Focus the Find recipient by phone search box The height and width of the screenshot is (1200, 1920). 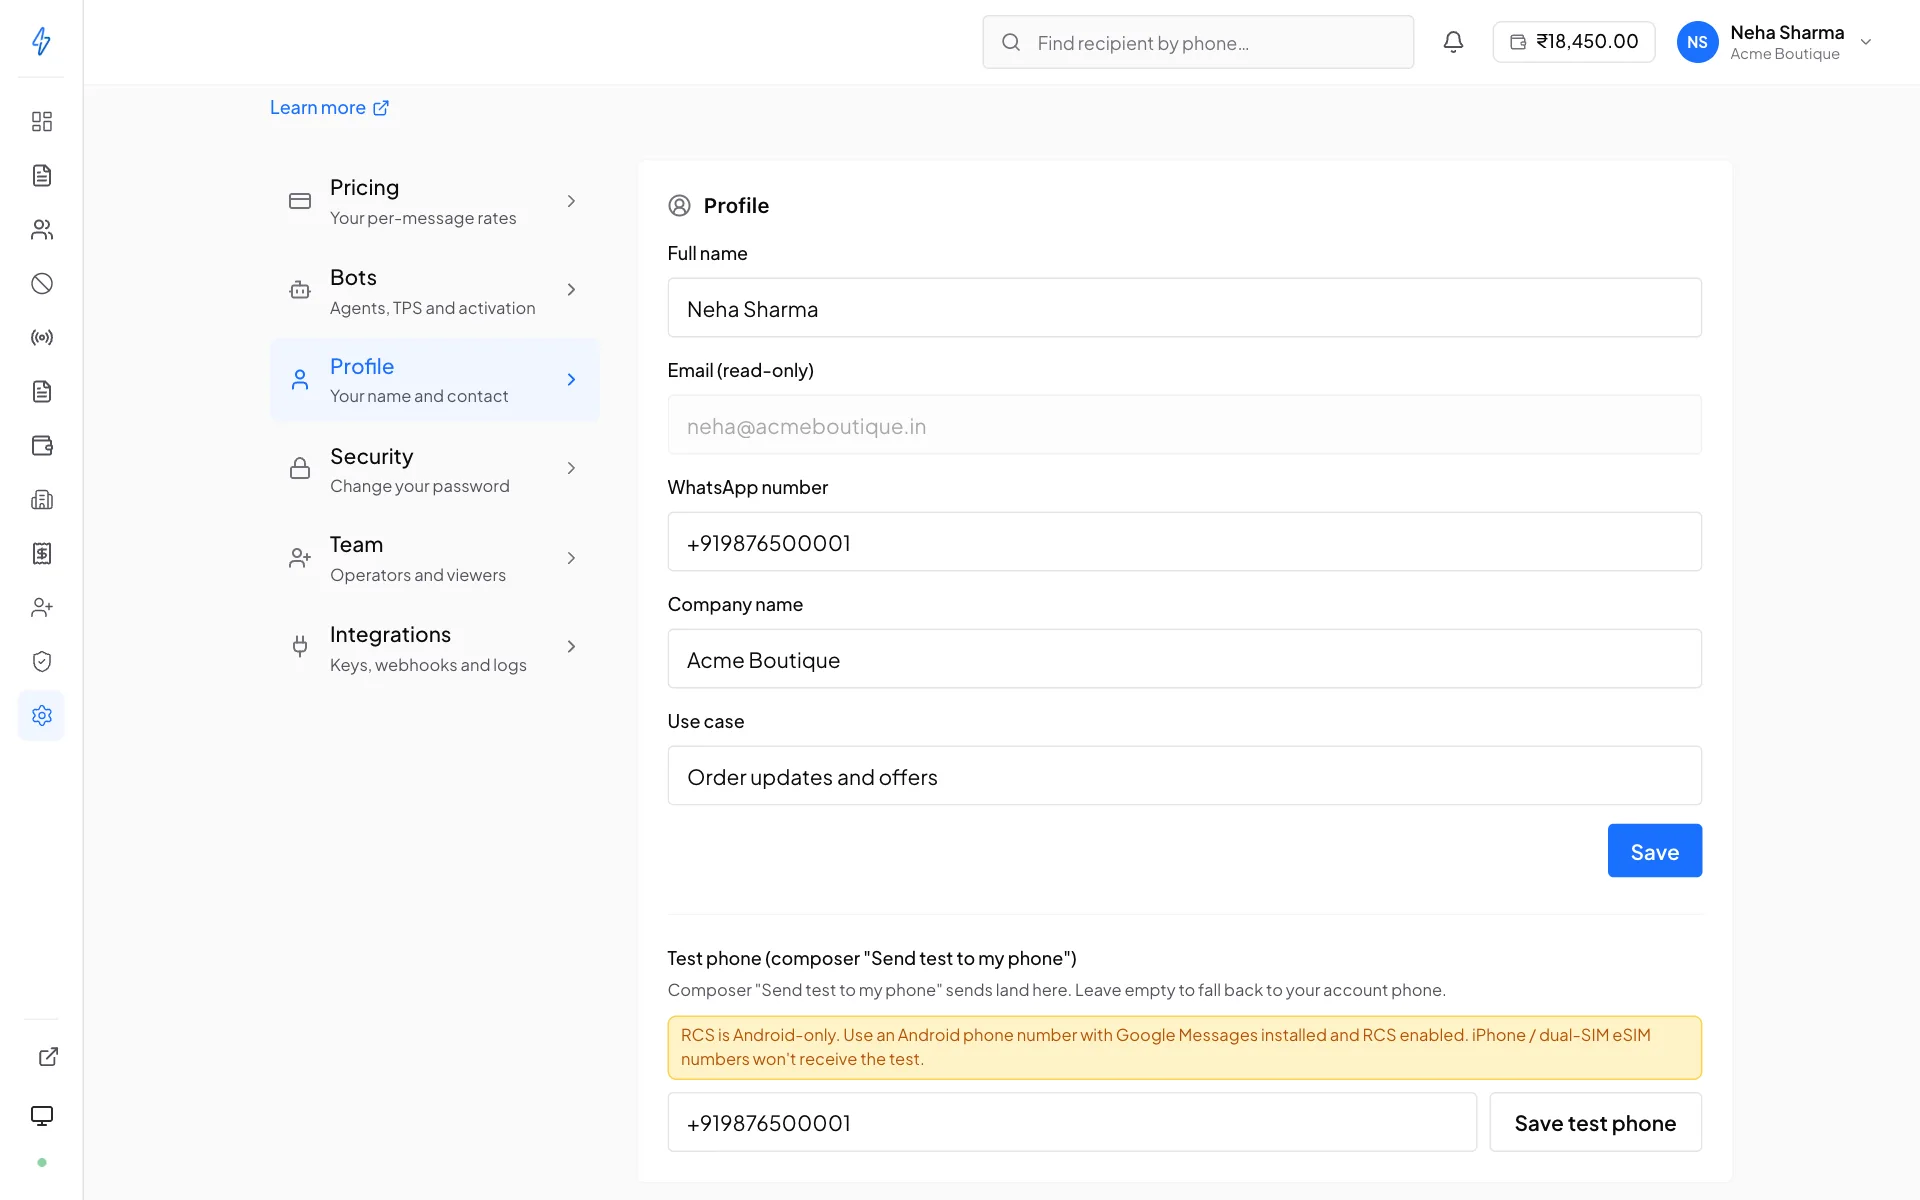click(x=1198, y=42)
